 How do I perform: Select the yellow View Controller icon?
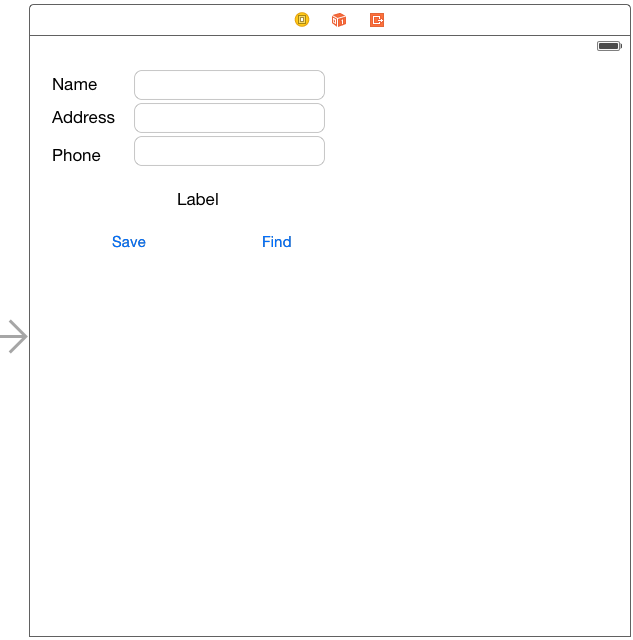coord(302,20)
